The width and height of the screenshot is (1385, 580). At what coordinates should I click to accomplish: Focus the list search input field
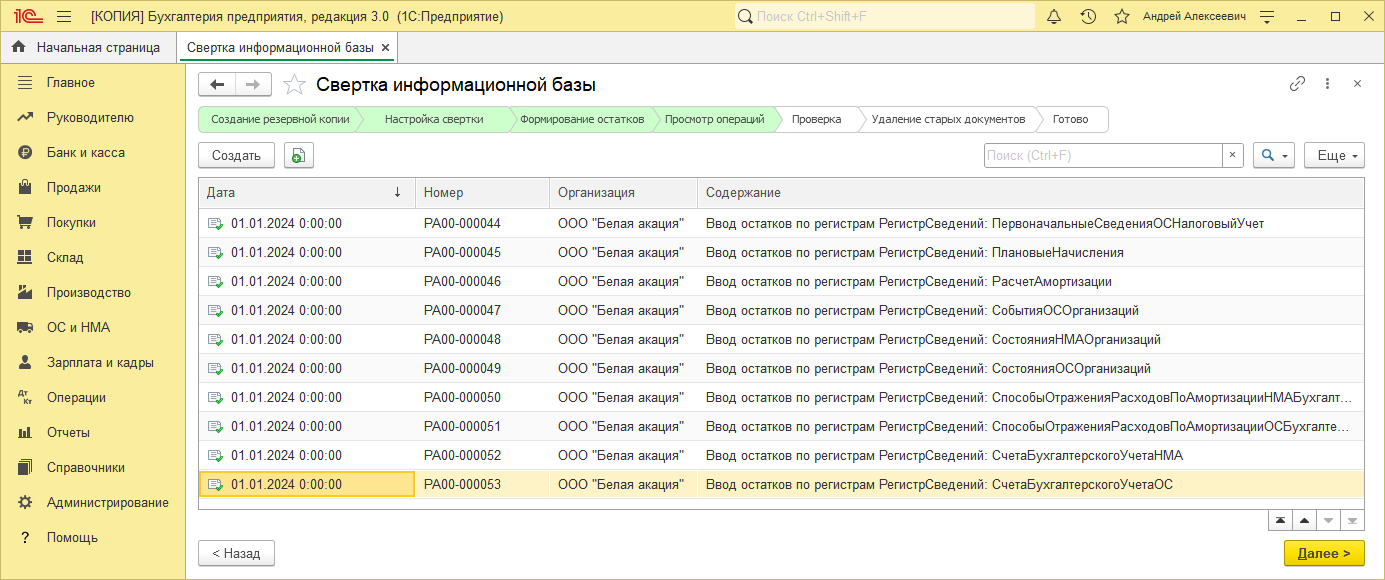point(1103,155)
